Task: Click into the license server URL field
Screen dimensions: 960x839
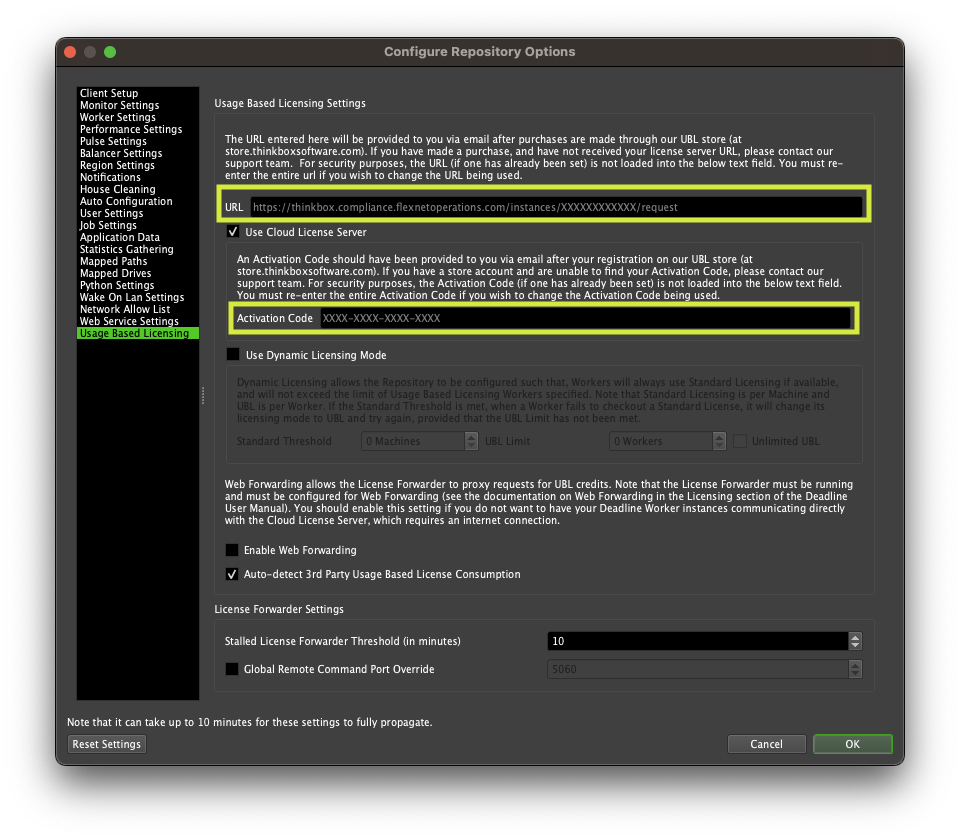Action: [556, 207]
